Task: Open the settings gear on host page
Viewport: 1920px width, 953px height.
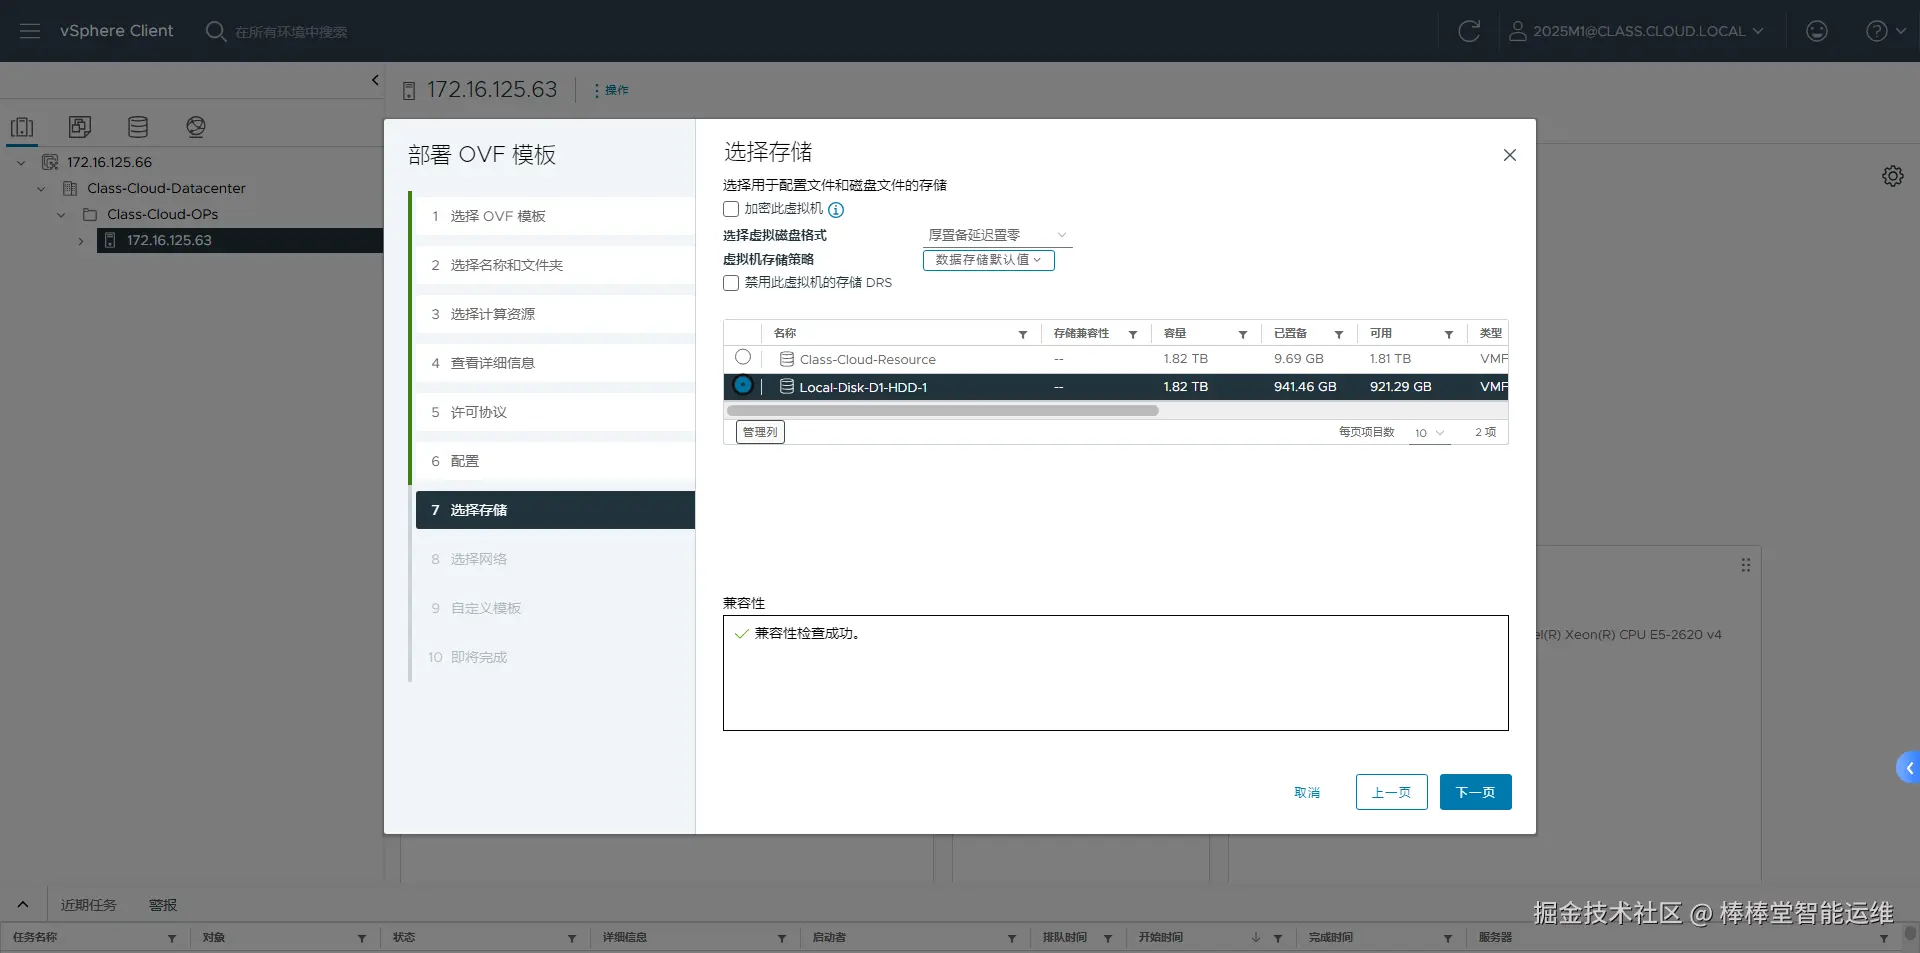Action: click(1893, 176)
